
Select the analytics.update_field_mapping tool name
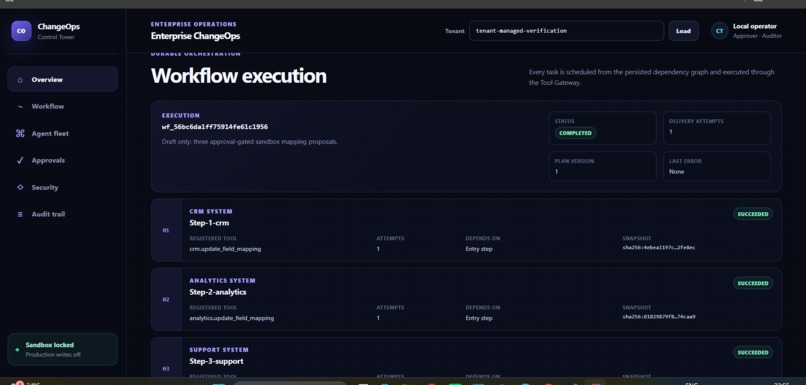pyautogui.click(x=231, y=318)
